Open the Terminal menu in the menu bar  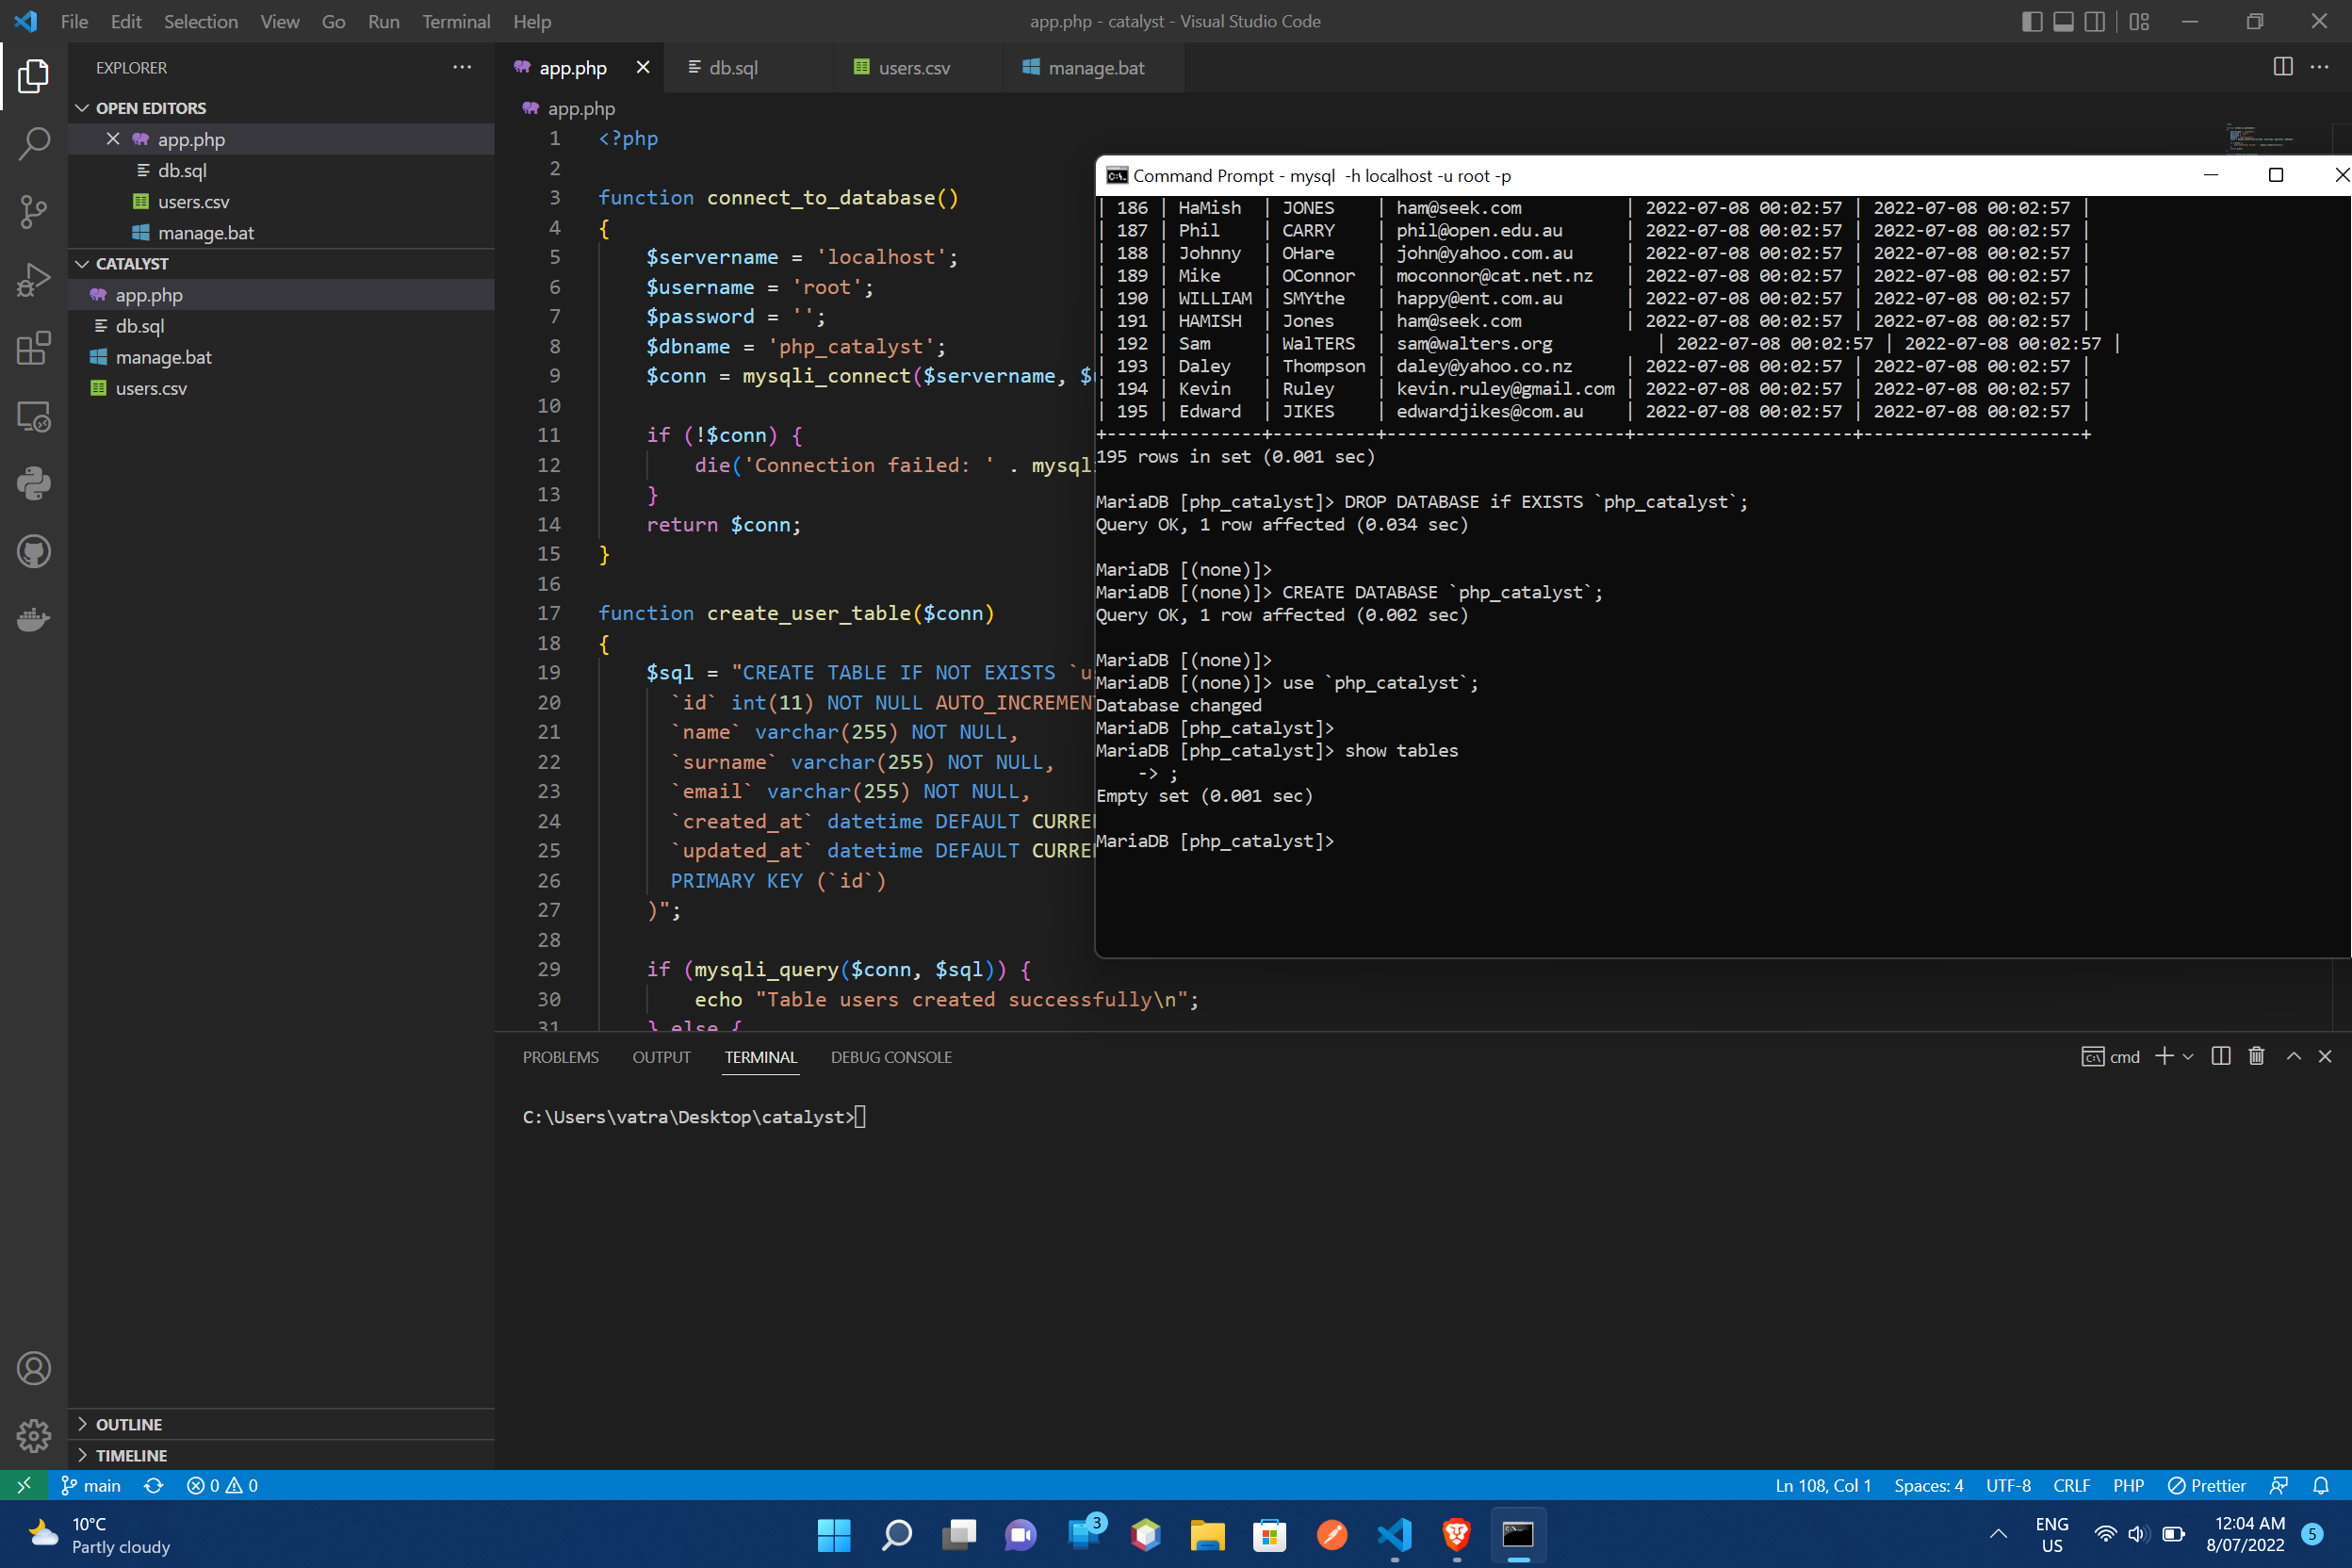coord(456,21)
